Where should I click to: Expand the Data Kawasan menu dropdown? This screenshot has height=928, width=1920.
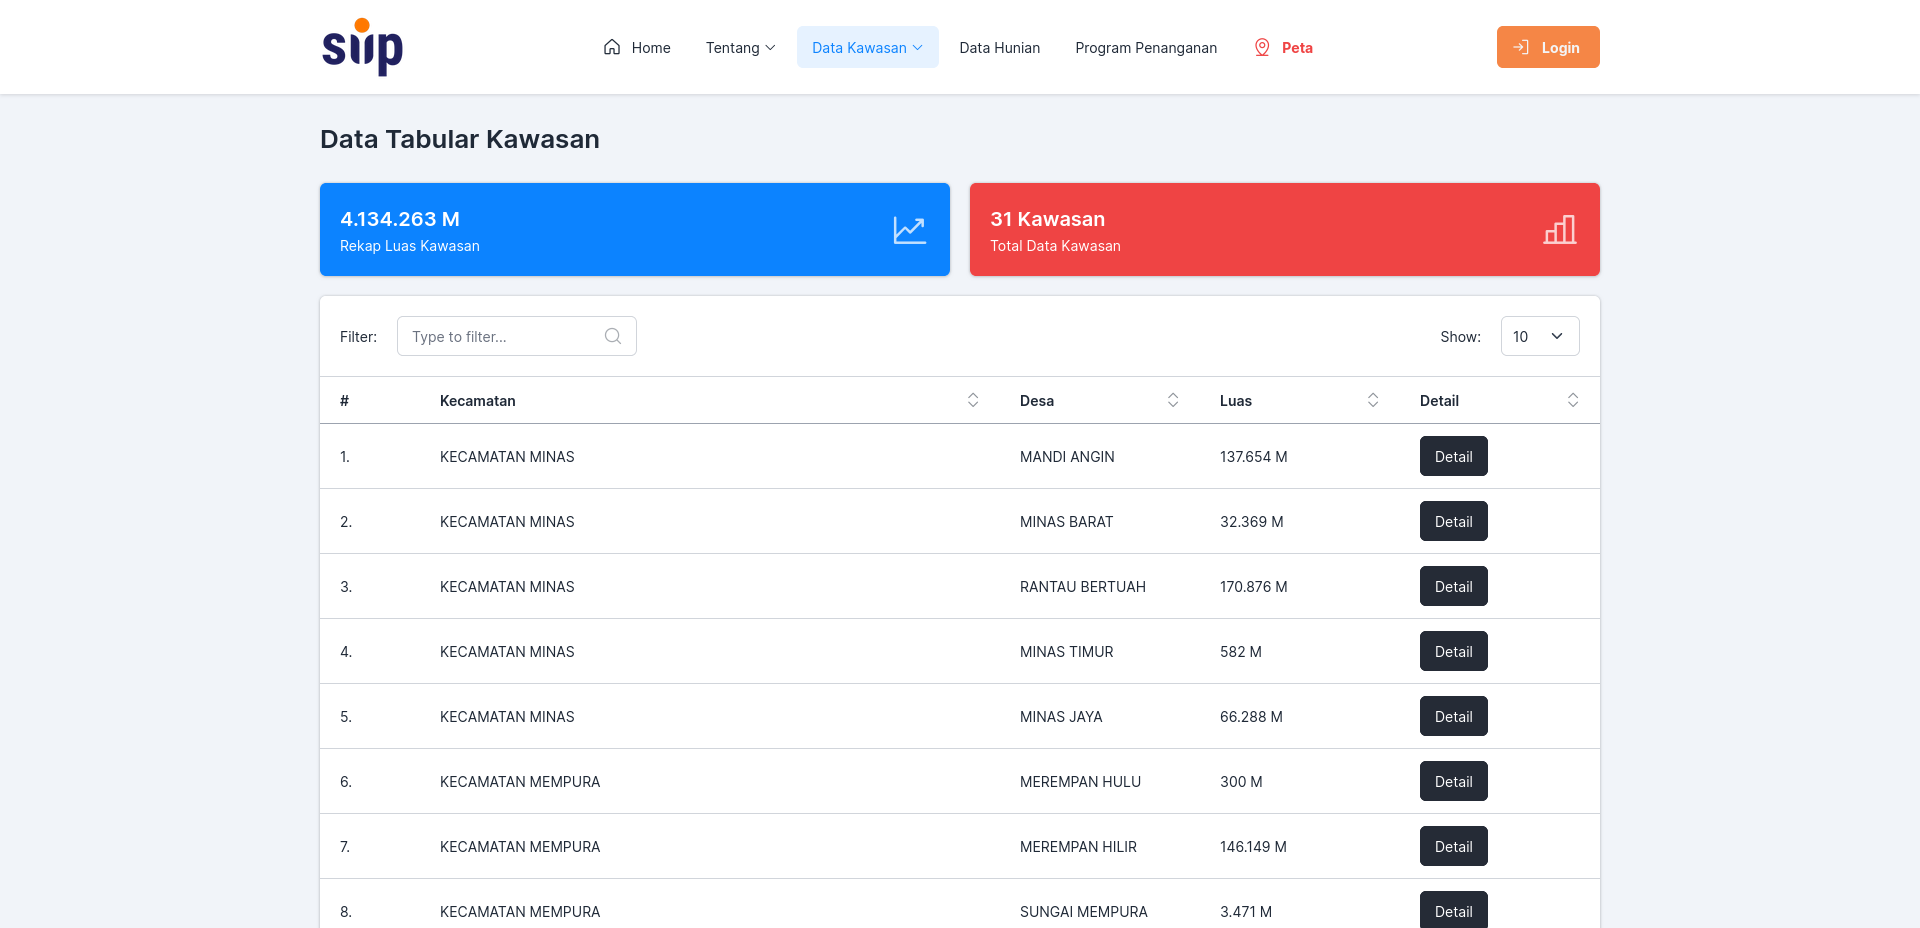pyautogui.click(x=867, y=47)
